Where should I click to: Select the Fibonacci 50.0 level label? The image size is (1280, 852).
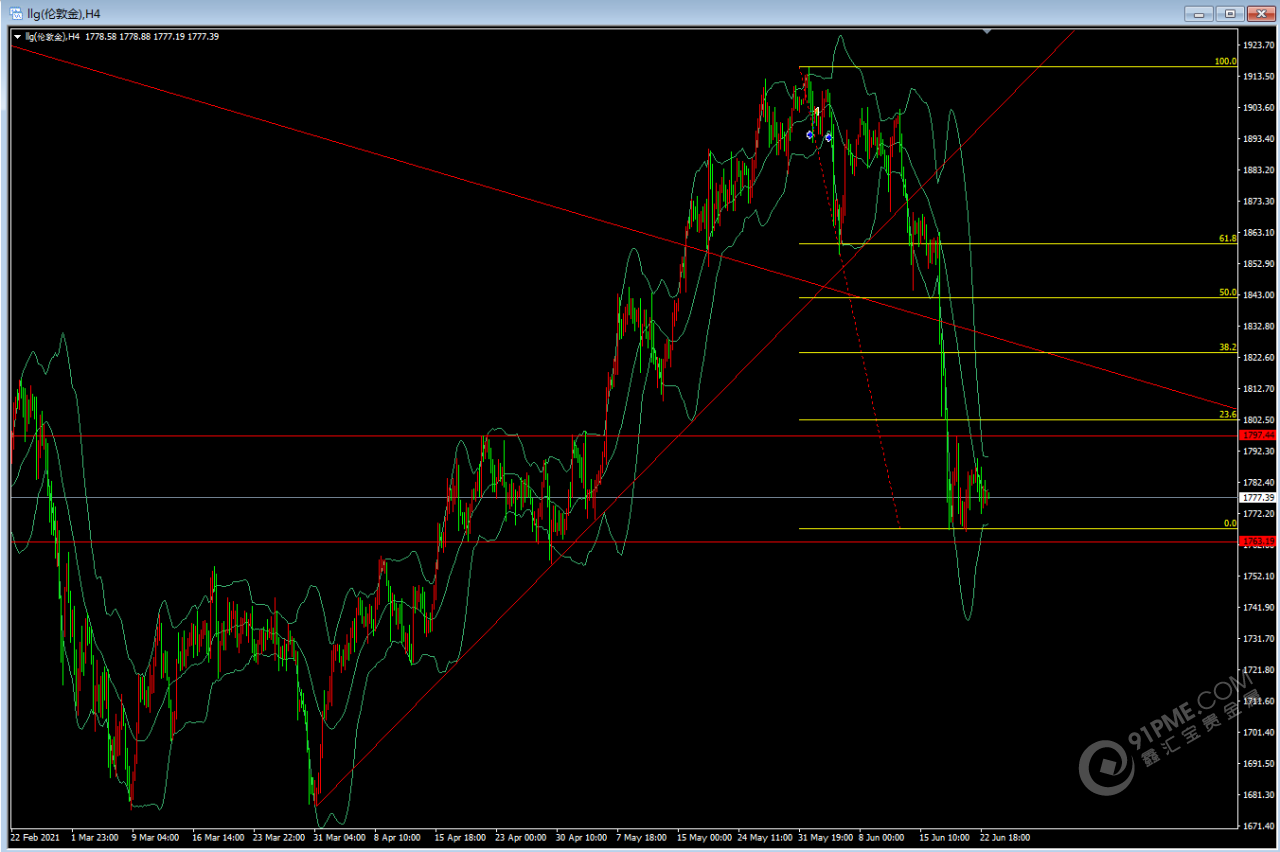point(1227,293)
